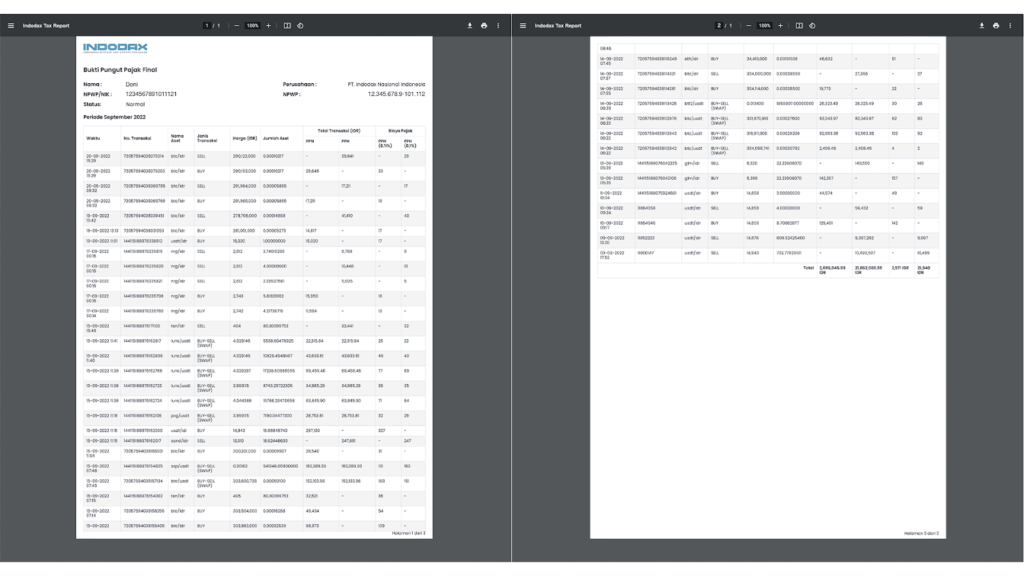Select the 'Bukti Pungut Pajak Final' heading
This screenshot has height=576, width=1024.
pos(120,70)
